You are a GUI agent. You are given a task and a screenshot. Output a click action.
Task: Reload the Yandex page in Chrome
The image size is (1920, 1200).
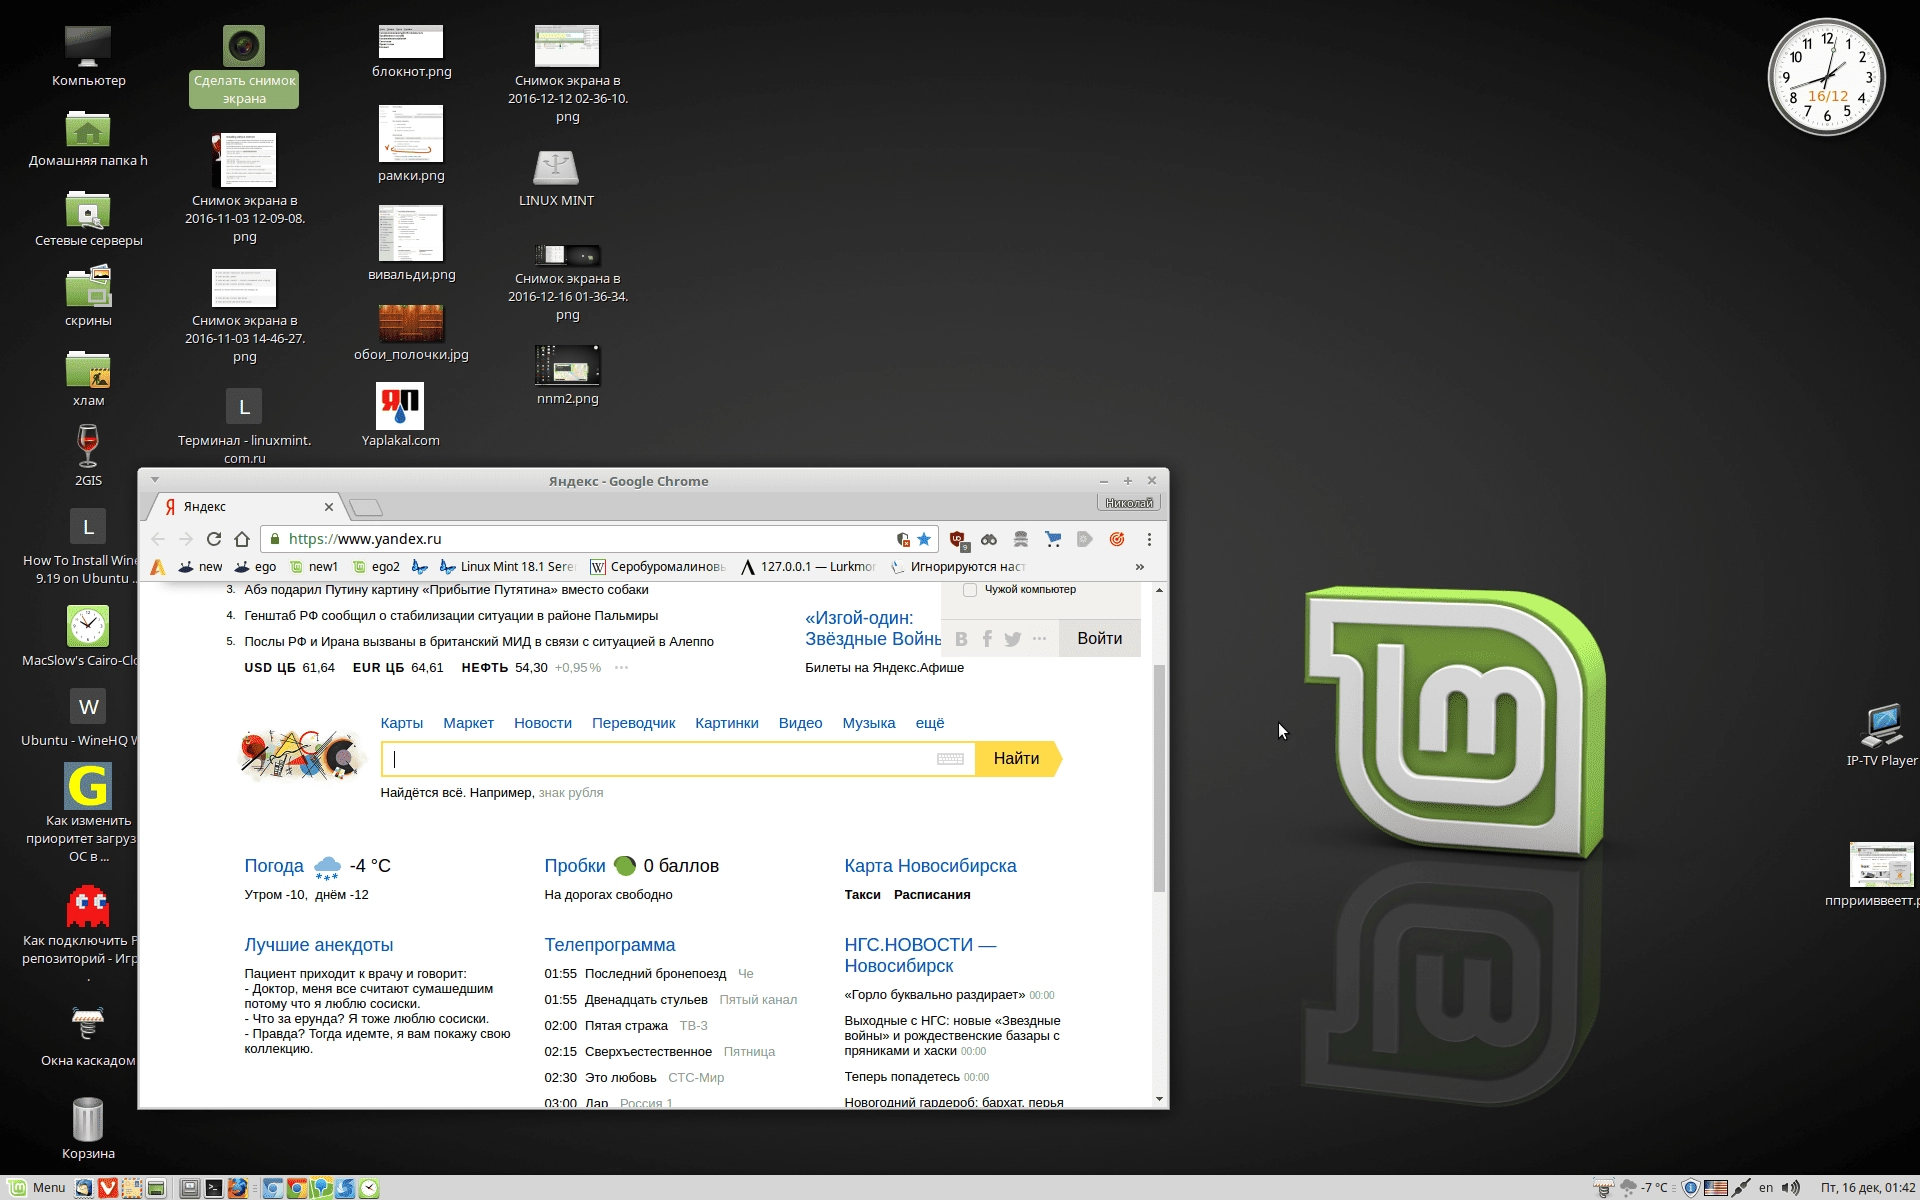tap(213, 539)
